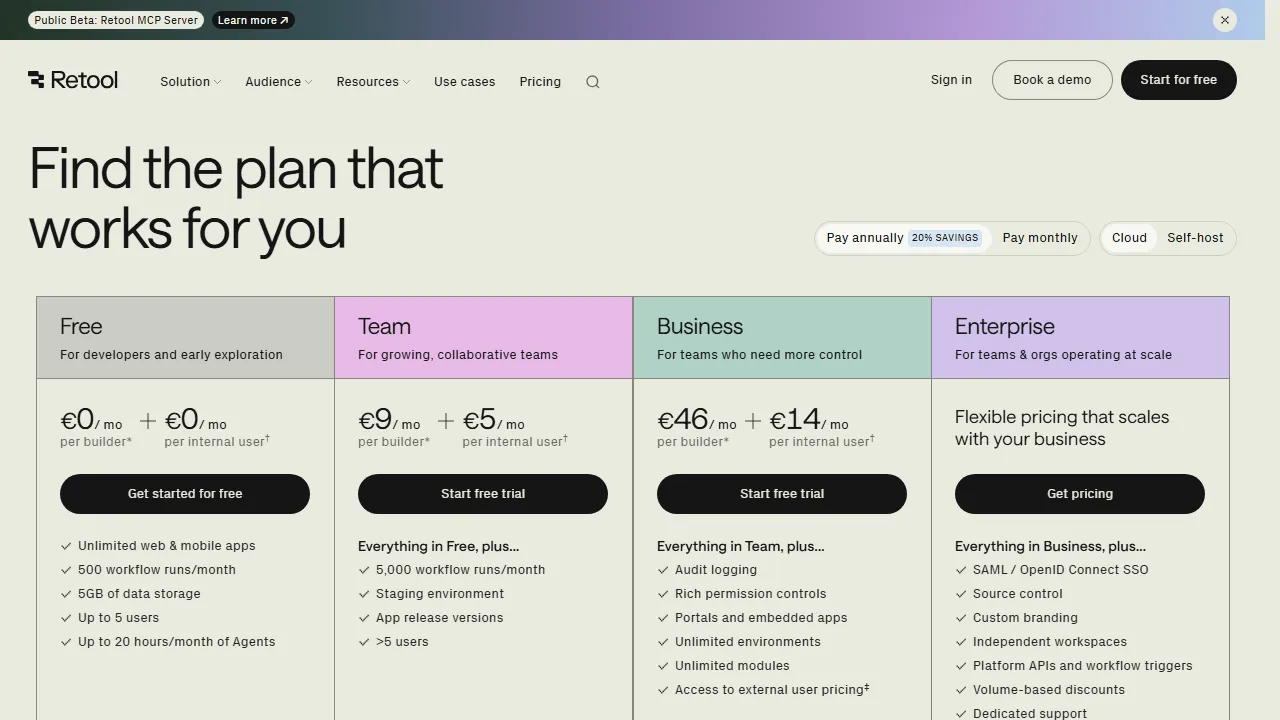Image resolution: width=1280 pixels, height=720 pixels.
Task: Click checkmark beside Staging environment
Action: pyautogui.click(x=364, y=594)
